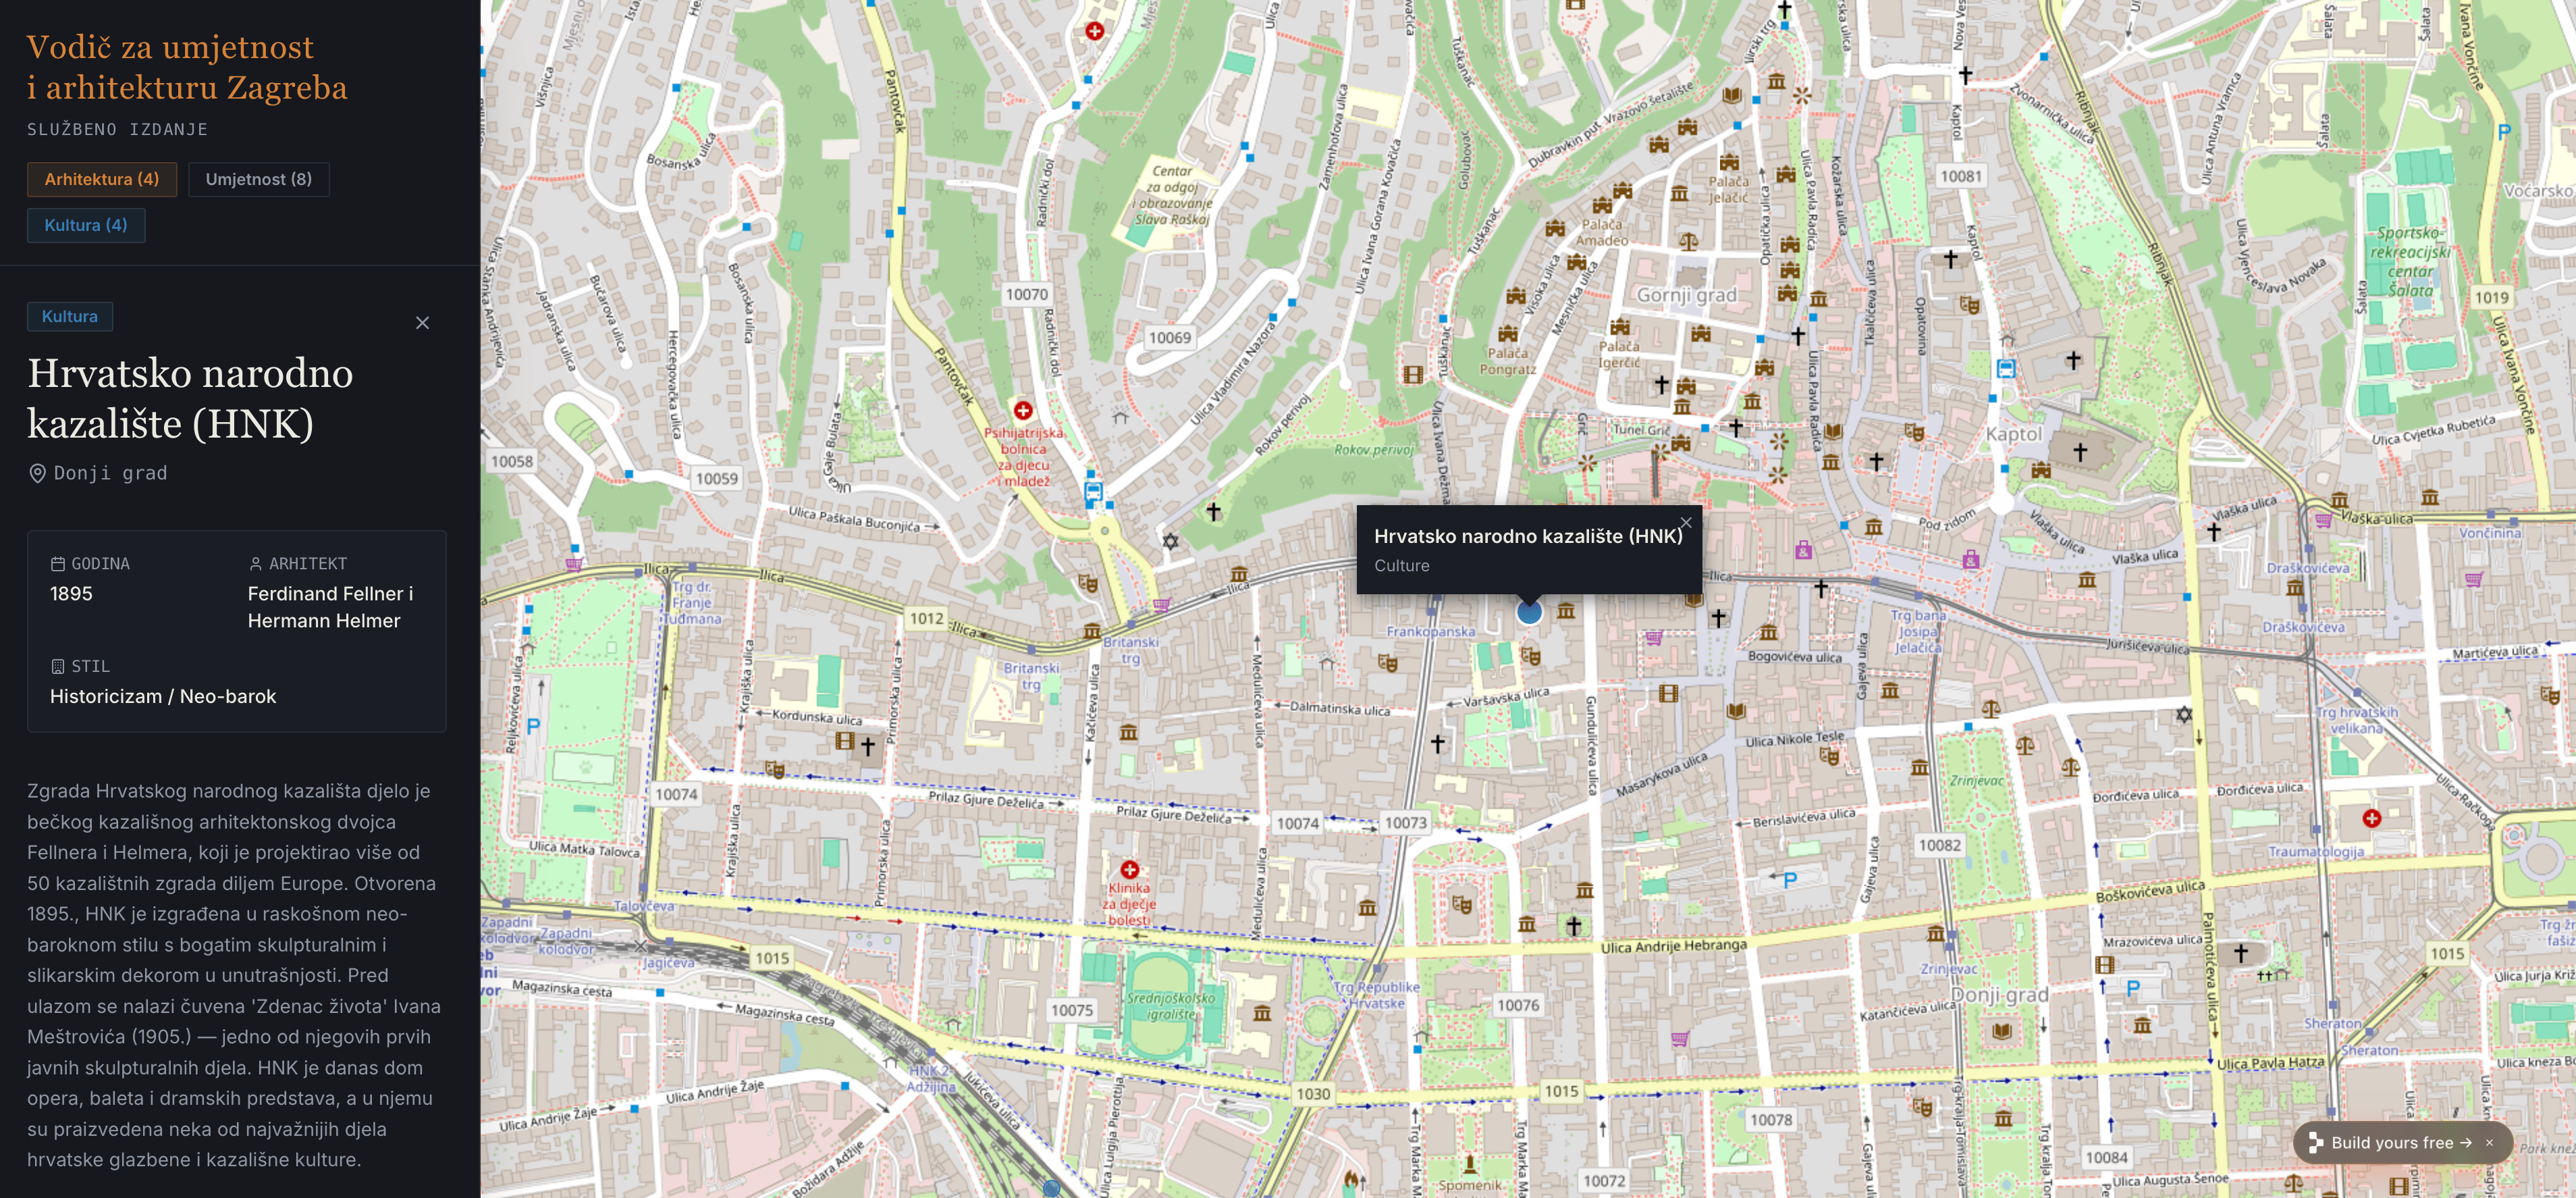Image resolution: width=2576 pixels, height=1198 pixels.
Task: Click the 'Zrinjevac' park label
Action: pos(1977,781)
